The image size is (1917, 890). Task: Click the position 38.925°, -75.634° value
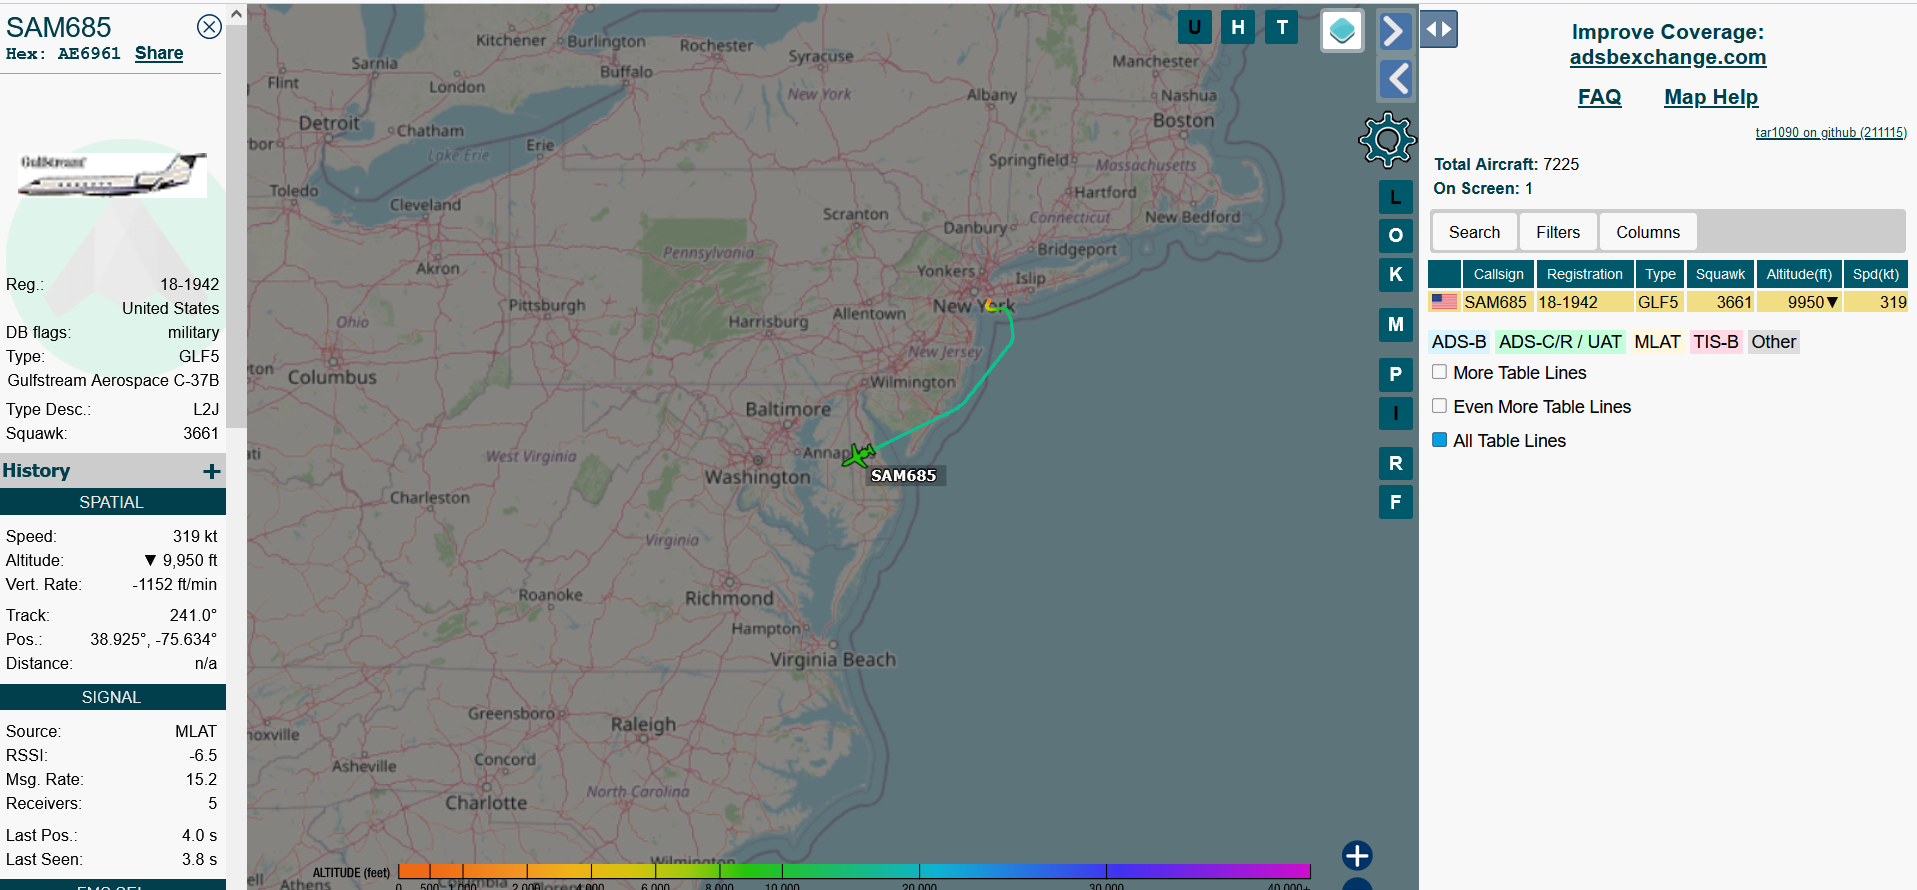[x=153, y=639]
